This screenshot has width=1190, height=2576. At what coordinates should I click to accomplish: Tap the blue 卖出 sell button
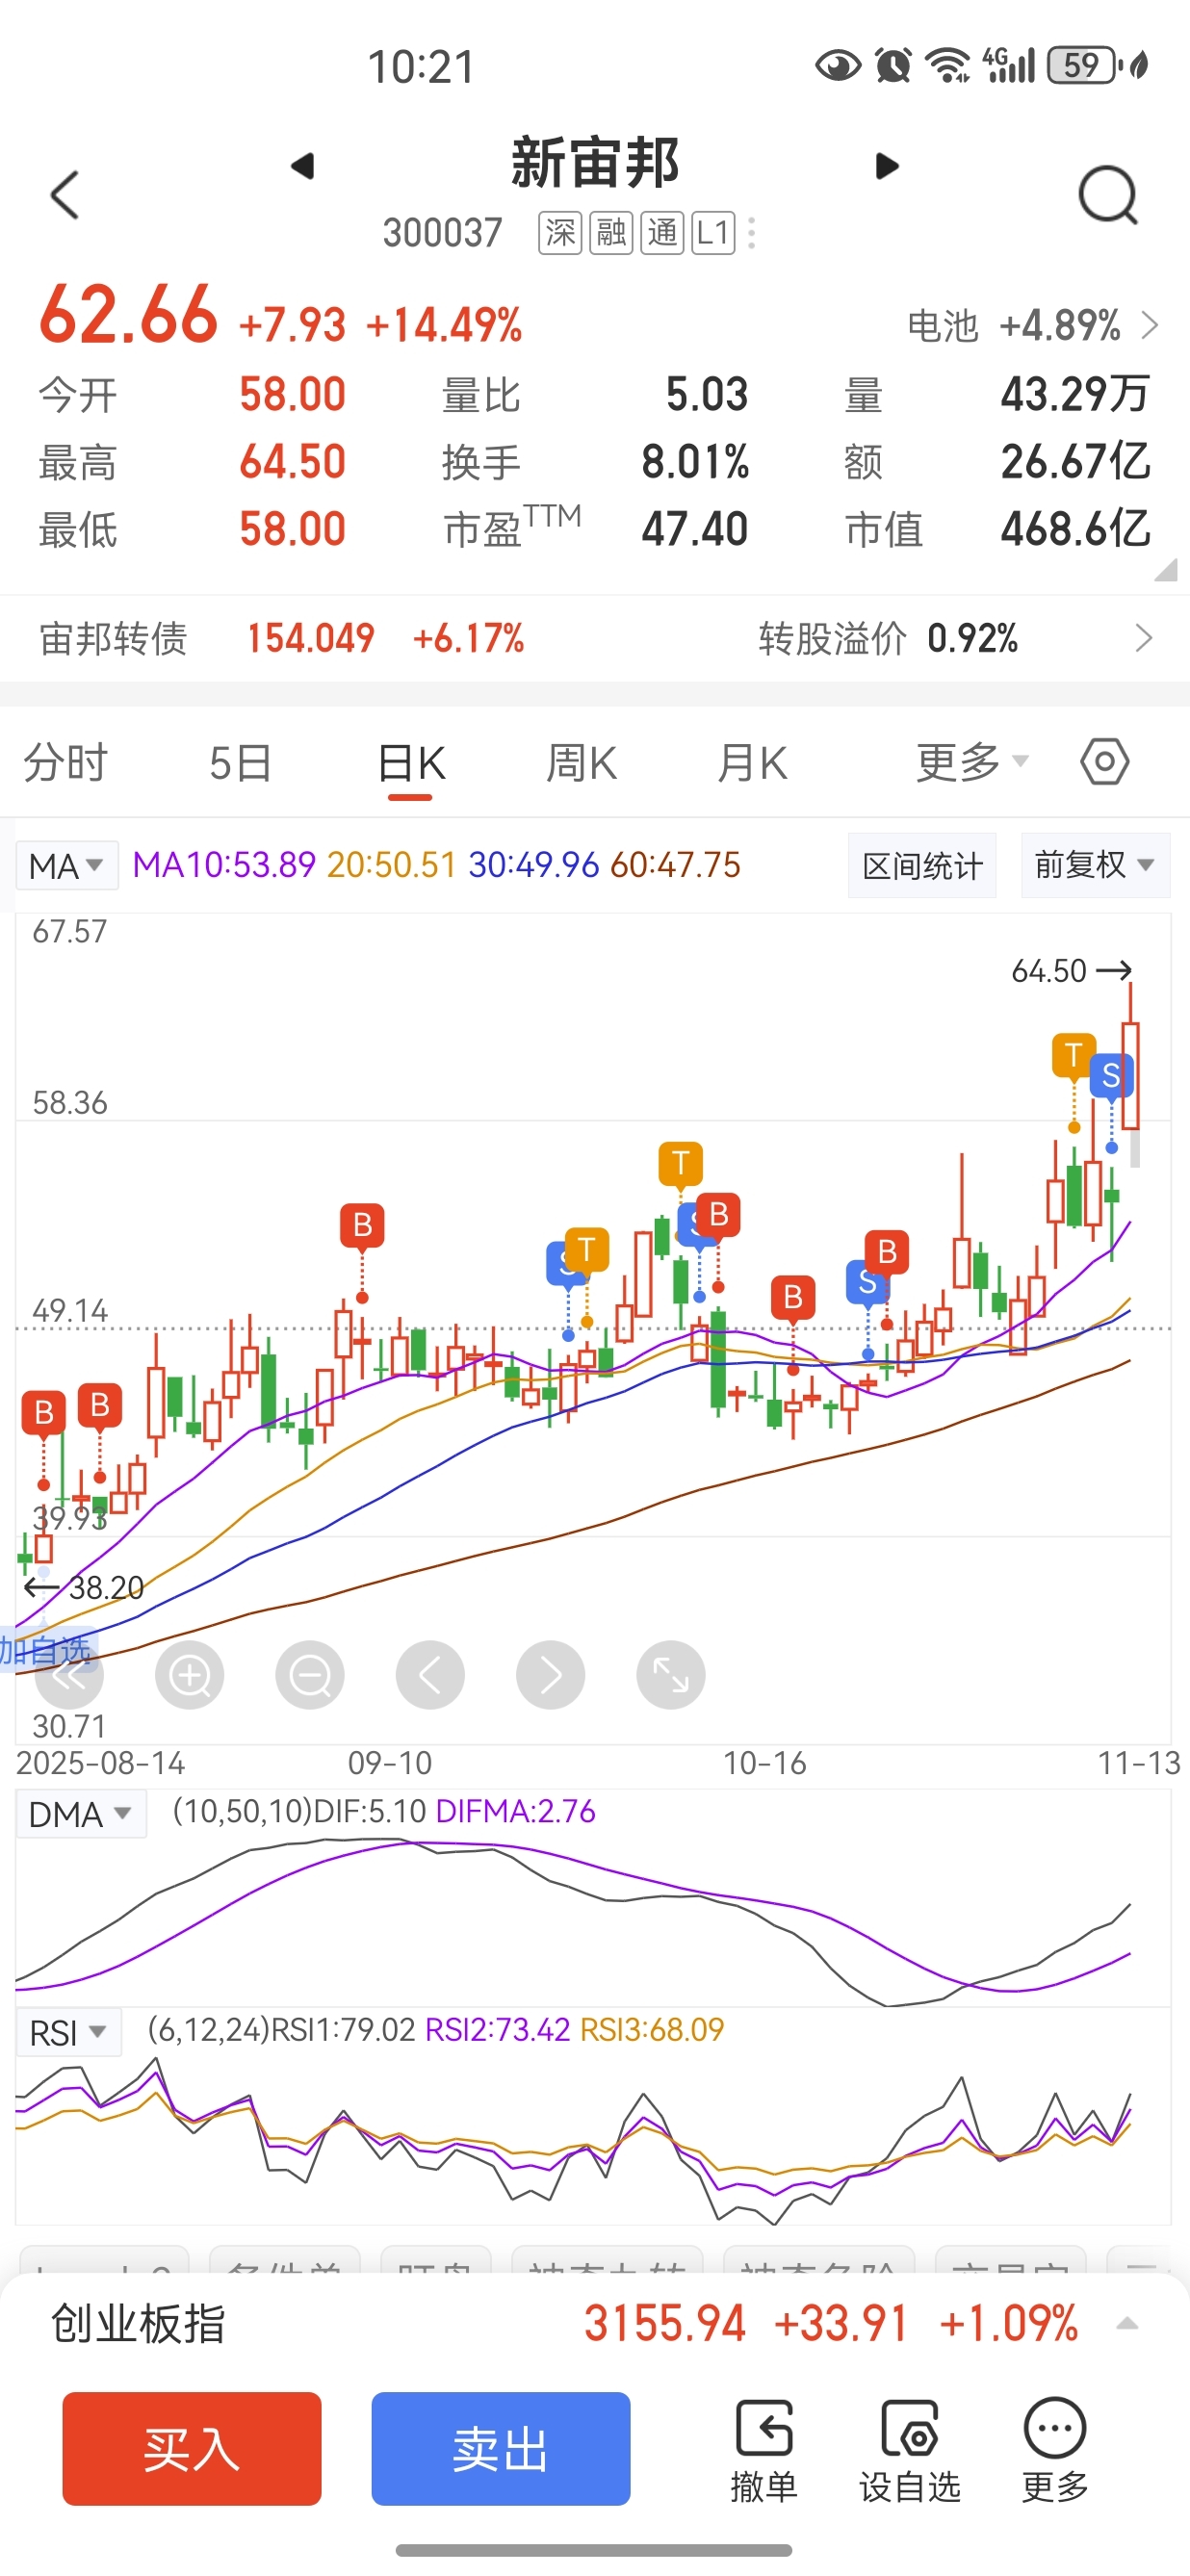(x=501, y=2449)
